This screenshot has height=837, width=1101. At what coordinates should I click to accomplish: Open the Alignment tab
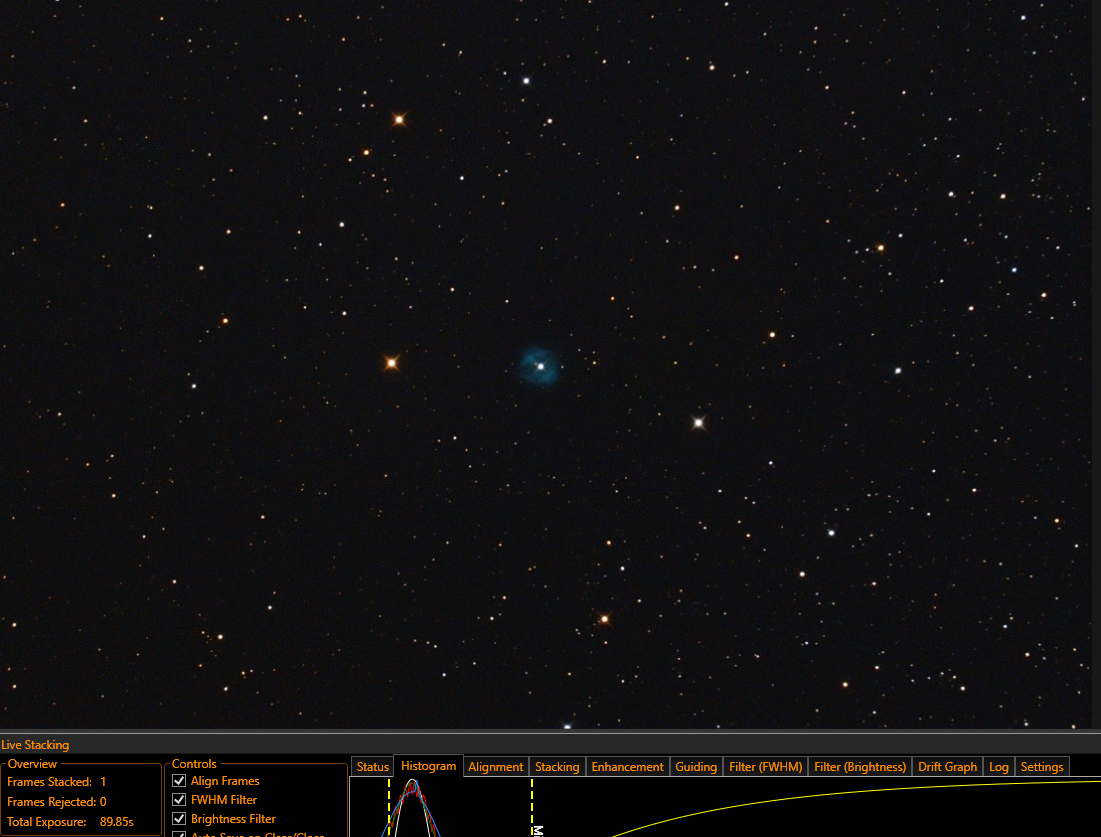tap(496, 767)
